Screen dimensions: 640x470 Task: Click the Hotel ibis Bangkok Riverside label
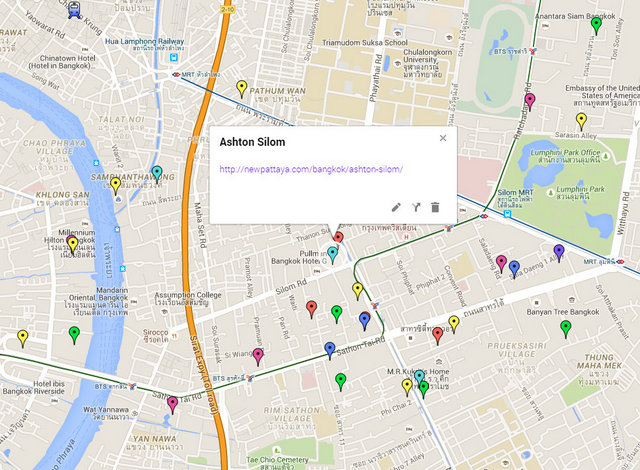point(33,387)
